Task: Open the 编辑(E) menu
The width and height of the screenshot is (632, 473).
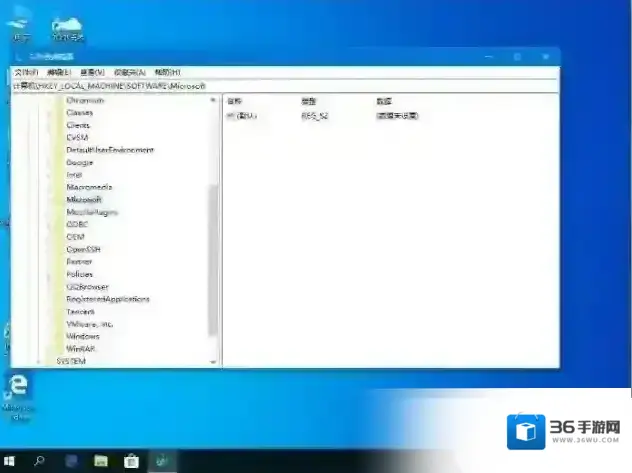Action: click(59, 73)
